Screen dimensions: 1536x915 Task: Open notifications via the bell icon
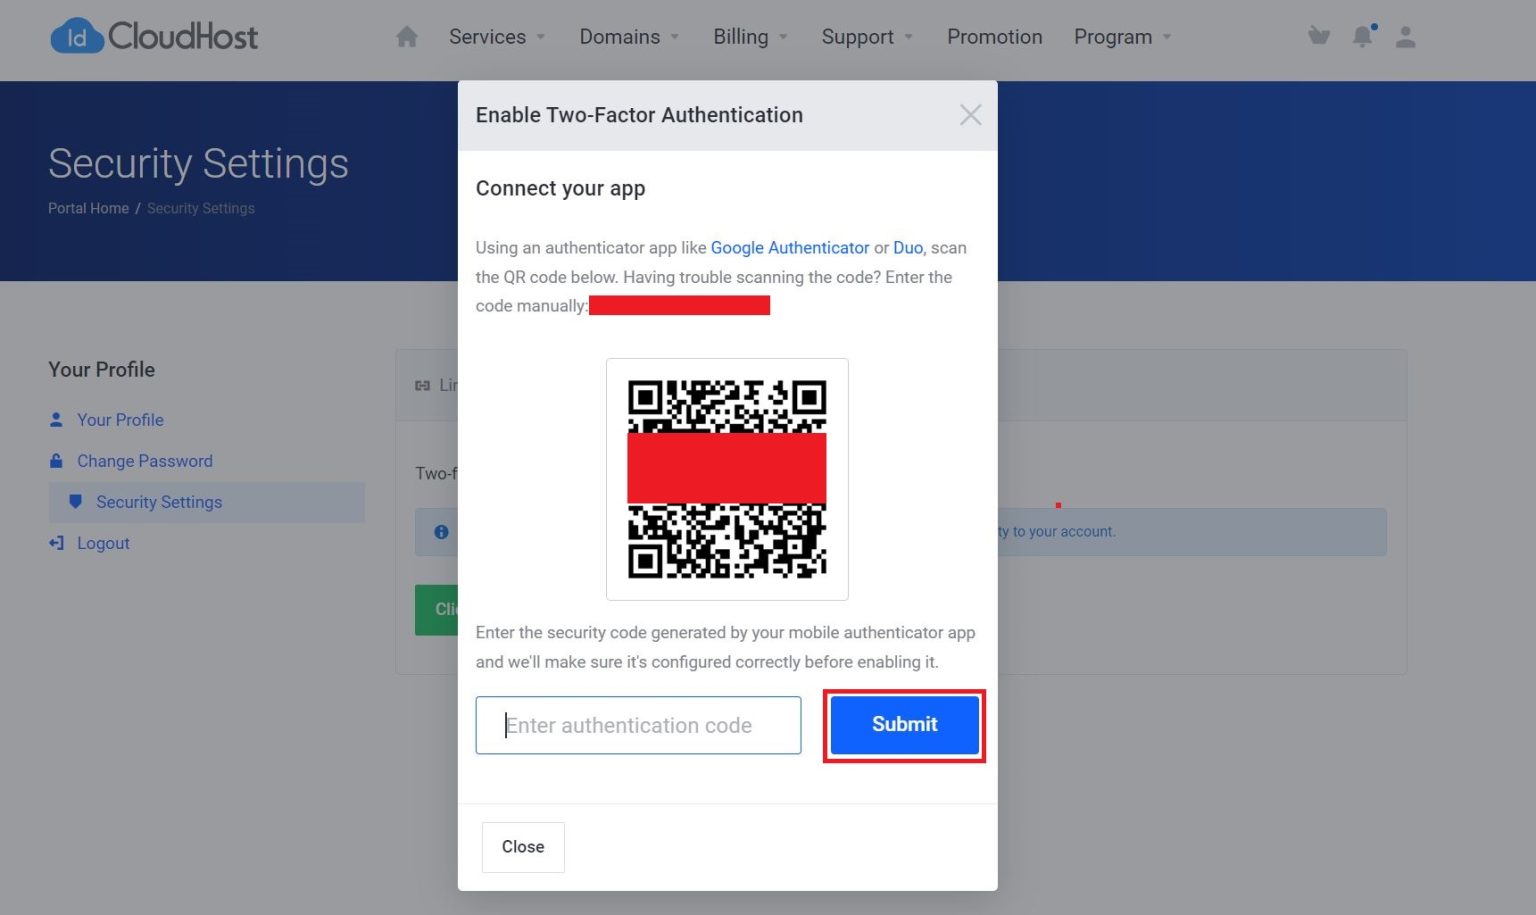click(x=1363, y=36)
